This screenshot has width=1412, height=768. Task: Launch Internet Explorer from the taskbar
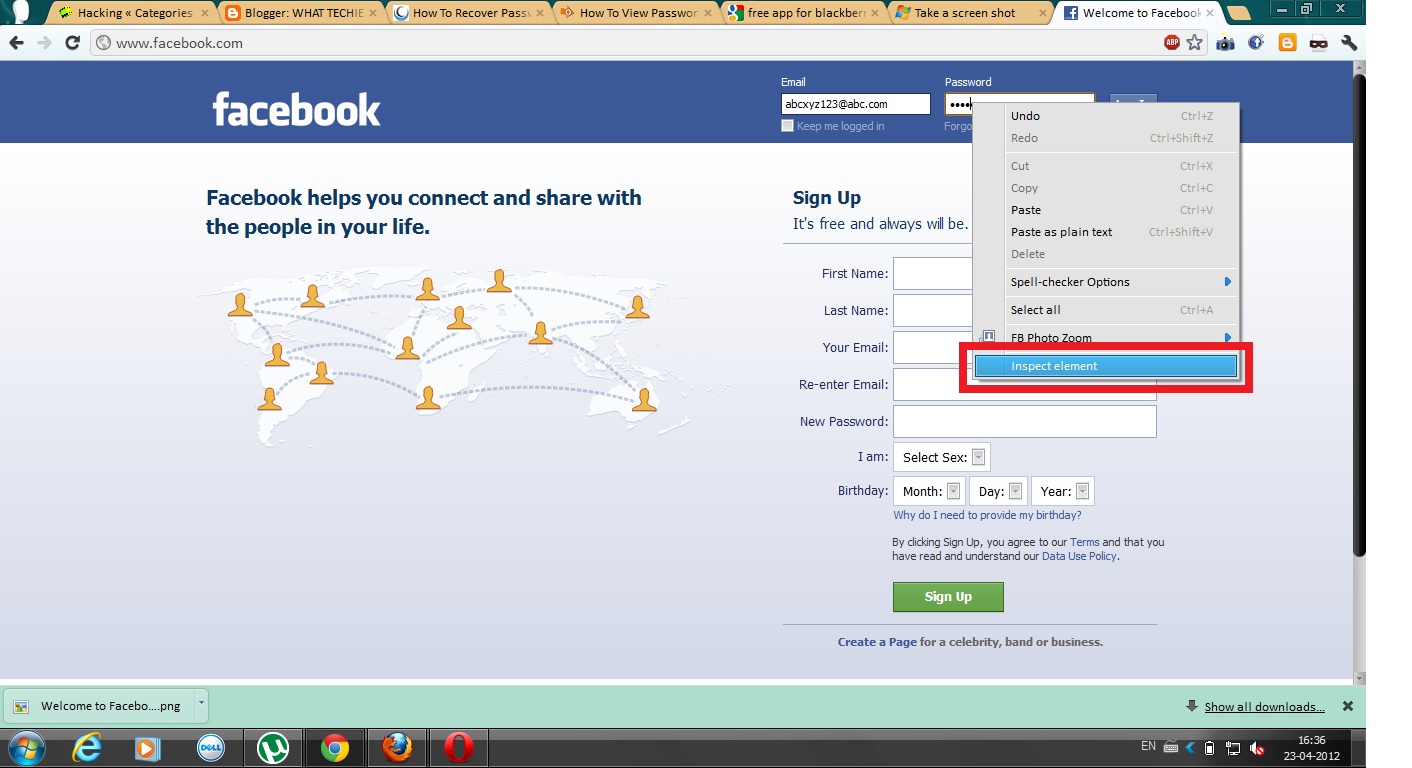click(88, 747)
